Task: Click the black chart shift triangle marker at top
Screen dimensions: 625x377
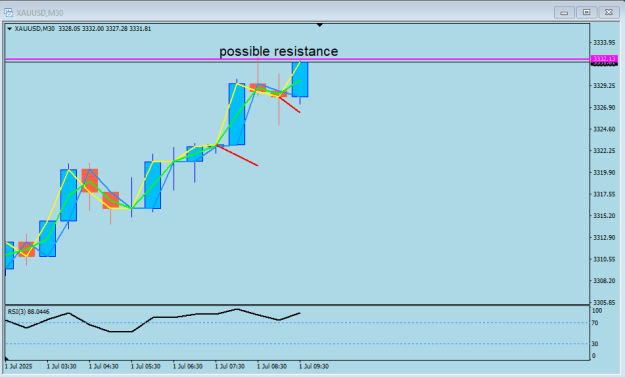Action: coord(320,25)
